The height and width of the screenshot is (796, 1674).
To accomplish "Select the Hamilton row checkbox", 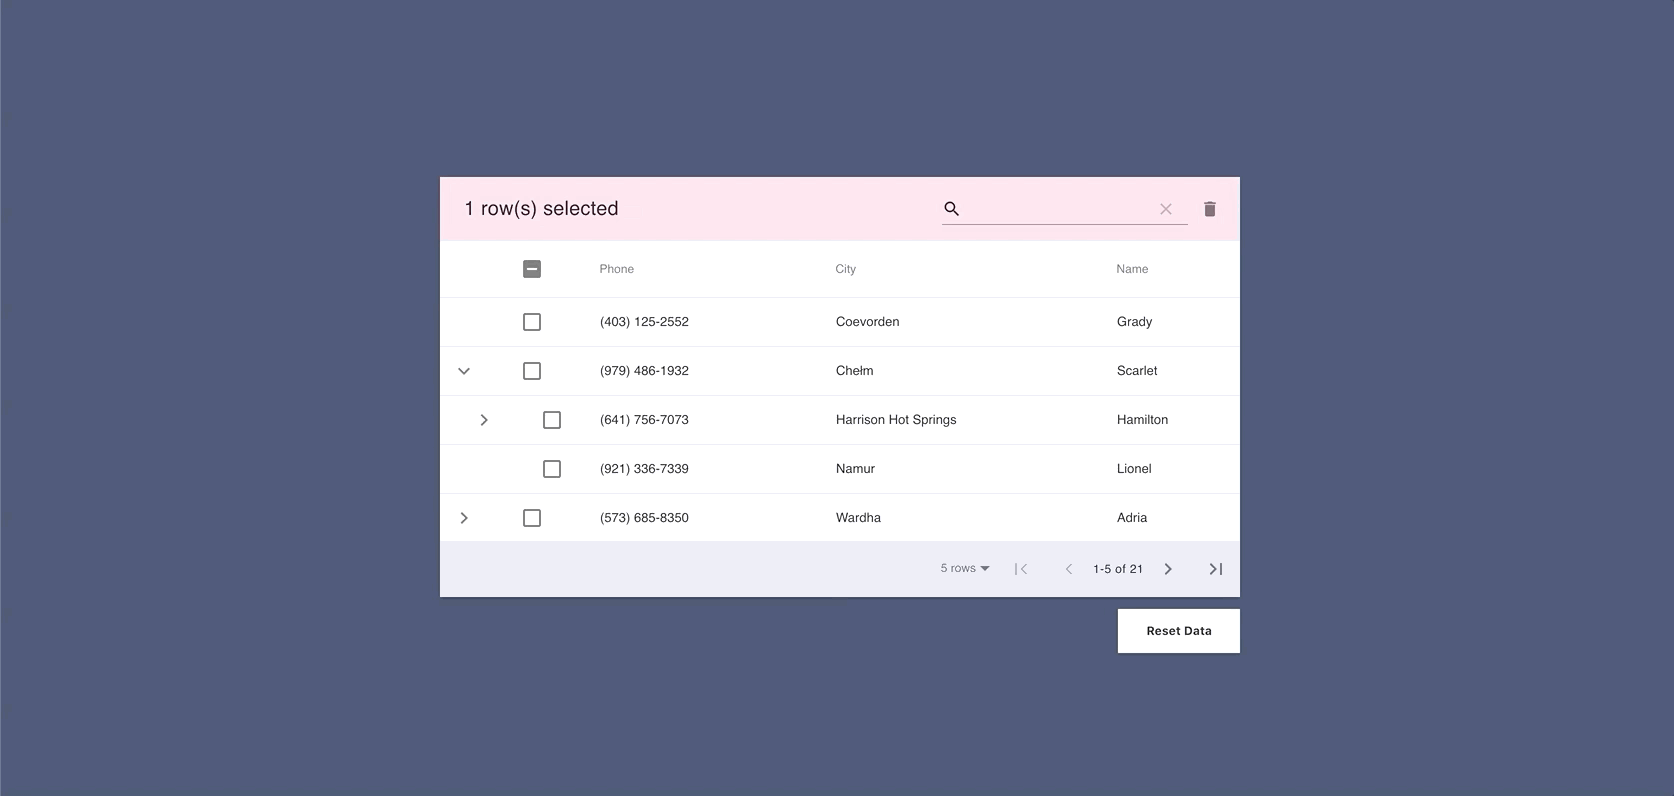I will click(x=552, y=420).
